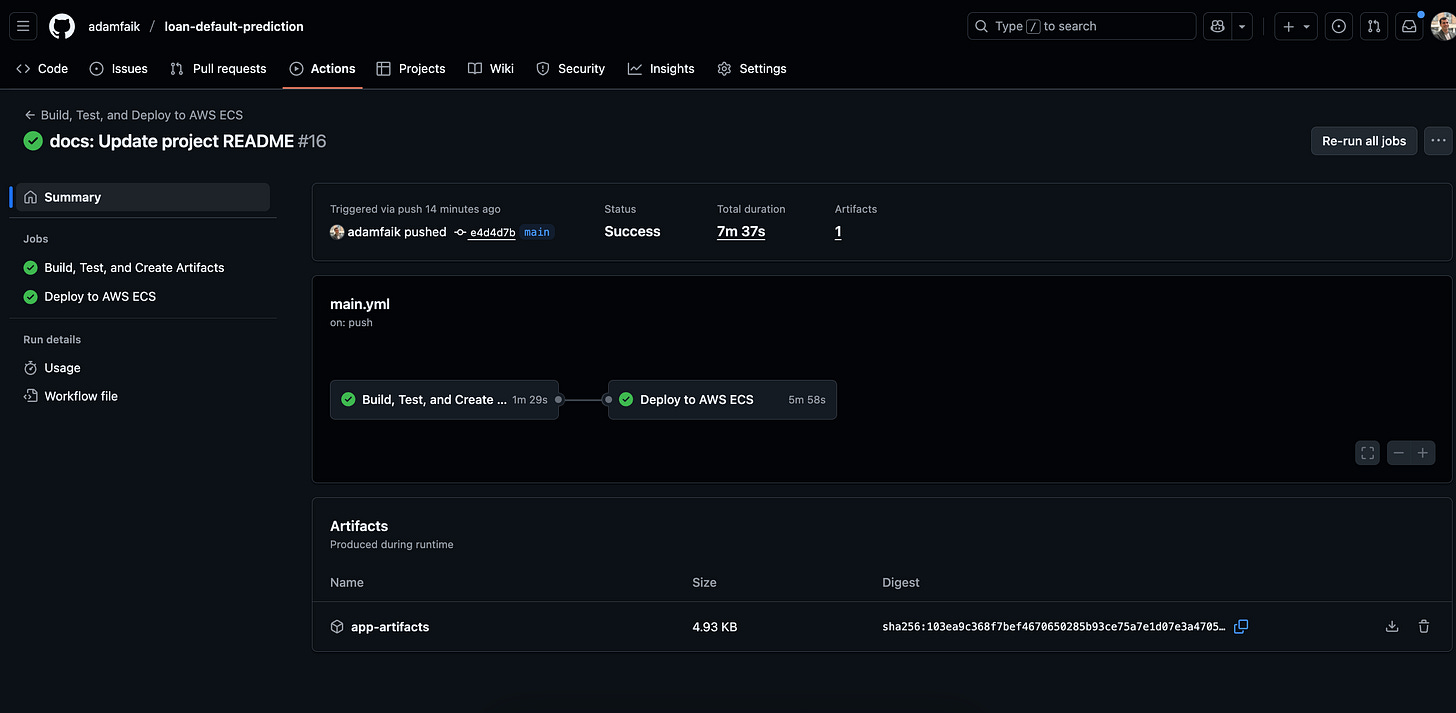Click Re-run all jobs button
1456x713 pixels.
coord(1364,141)
